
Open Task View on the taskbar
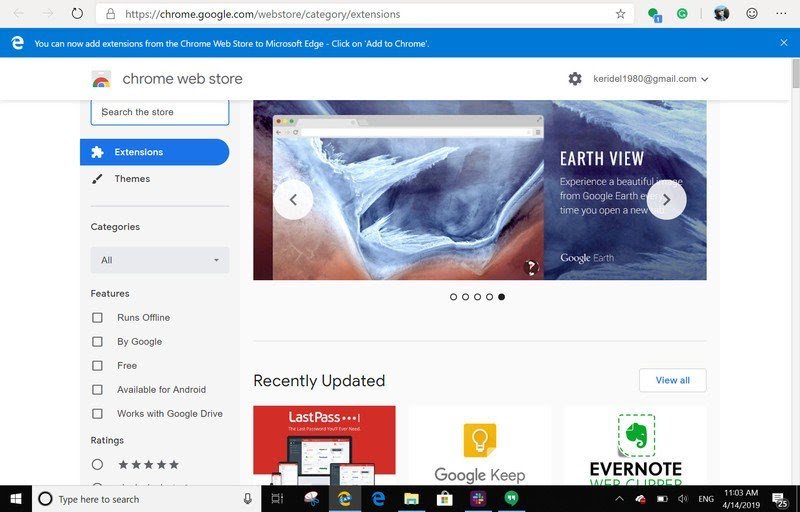pos(277,499)
